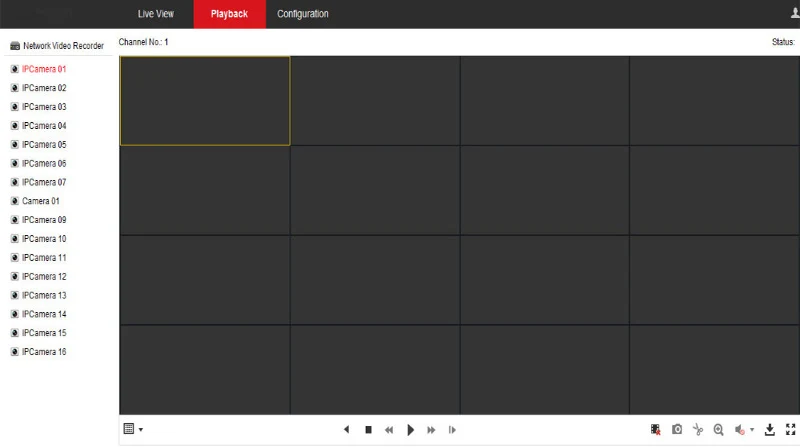
Task: Select the second window in top row
Action: 375,101
